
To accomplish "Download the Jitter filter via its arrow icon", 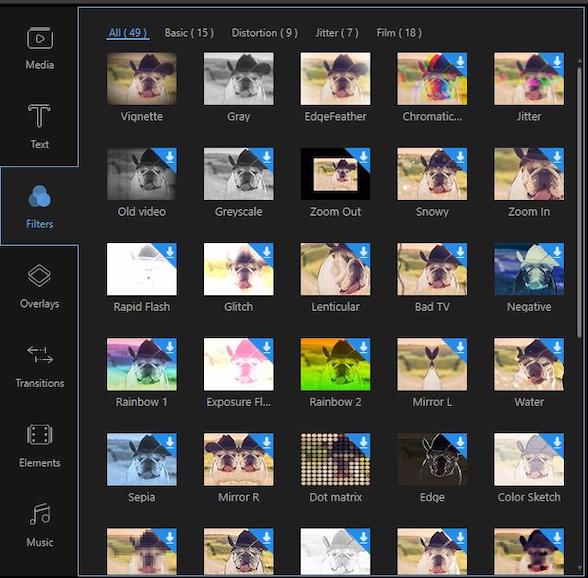I will [557, 61].
